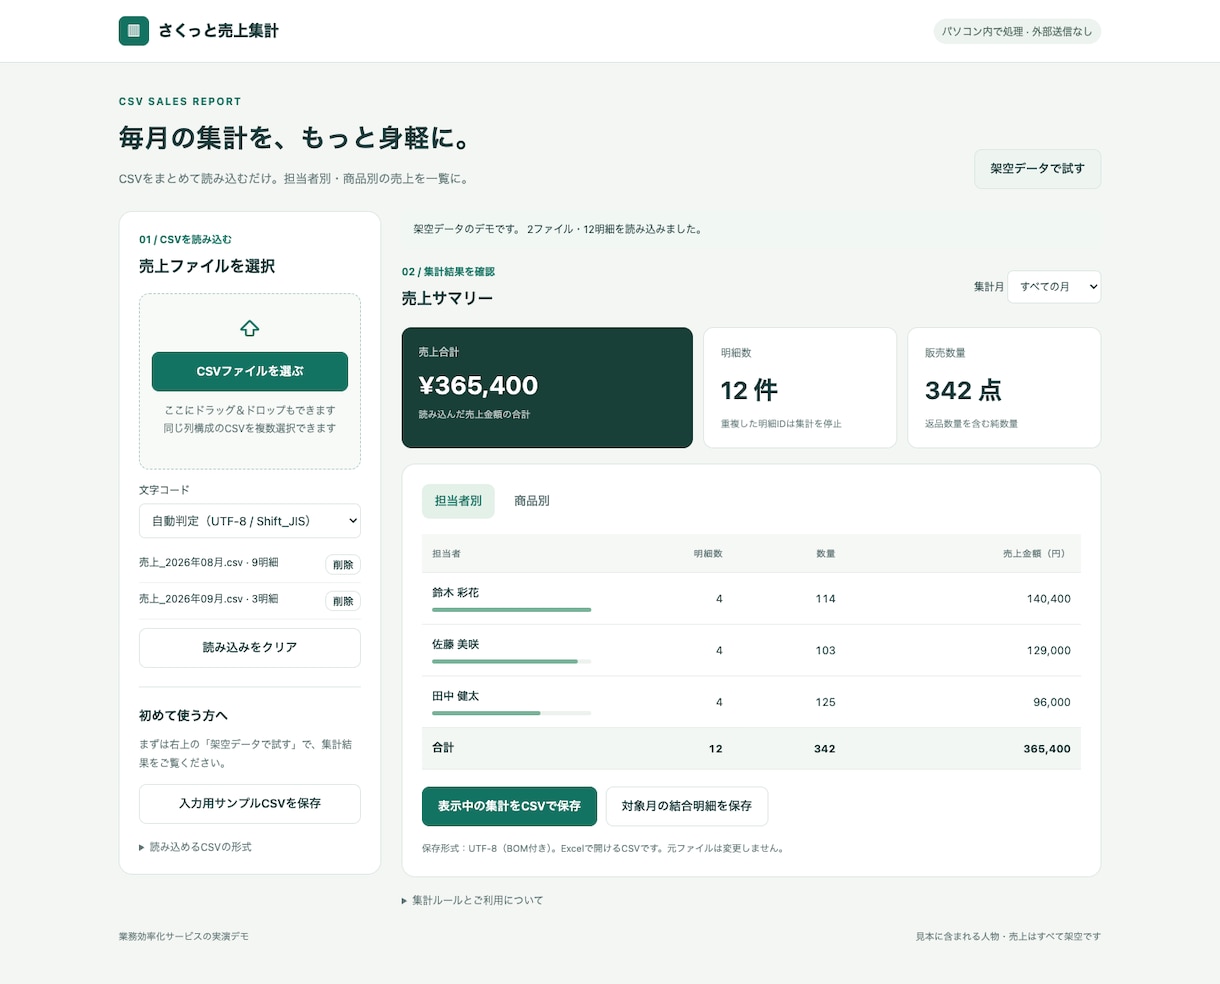Click the name 鈴木 彩花

tap(455, 593)
